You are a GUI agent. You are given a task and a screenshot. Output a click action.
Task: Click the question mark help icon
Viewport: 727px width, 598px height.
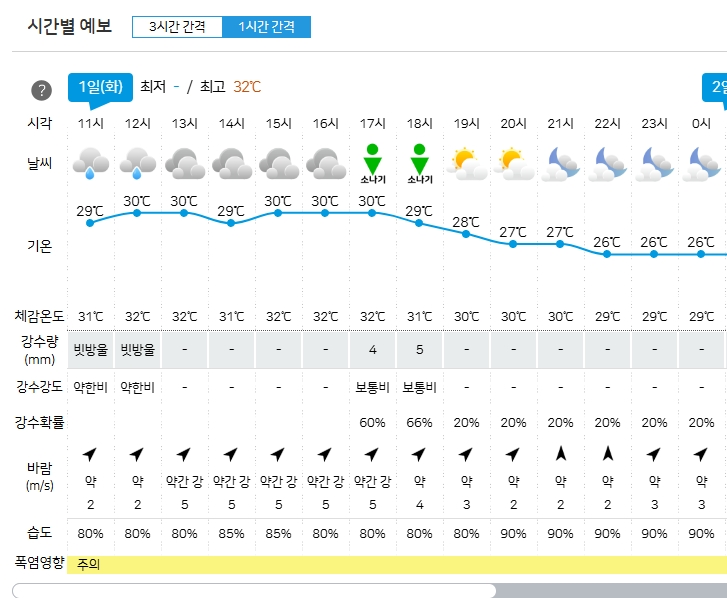(41, 90)
